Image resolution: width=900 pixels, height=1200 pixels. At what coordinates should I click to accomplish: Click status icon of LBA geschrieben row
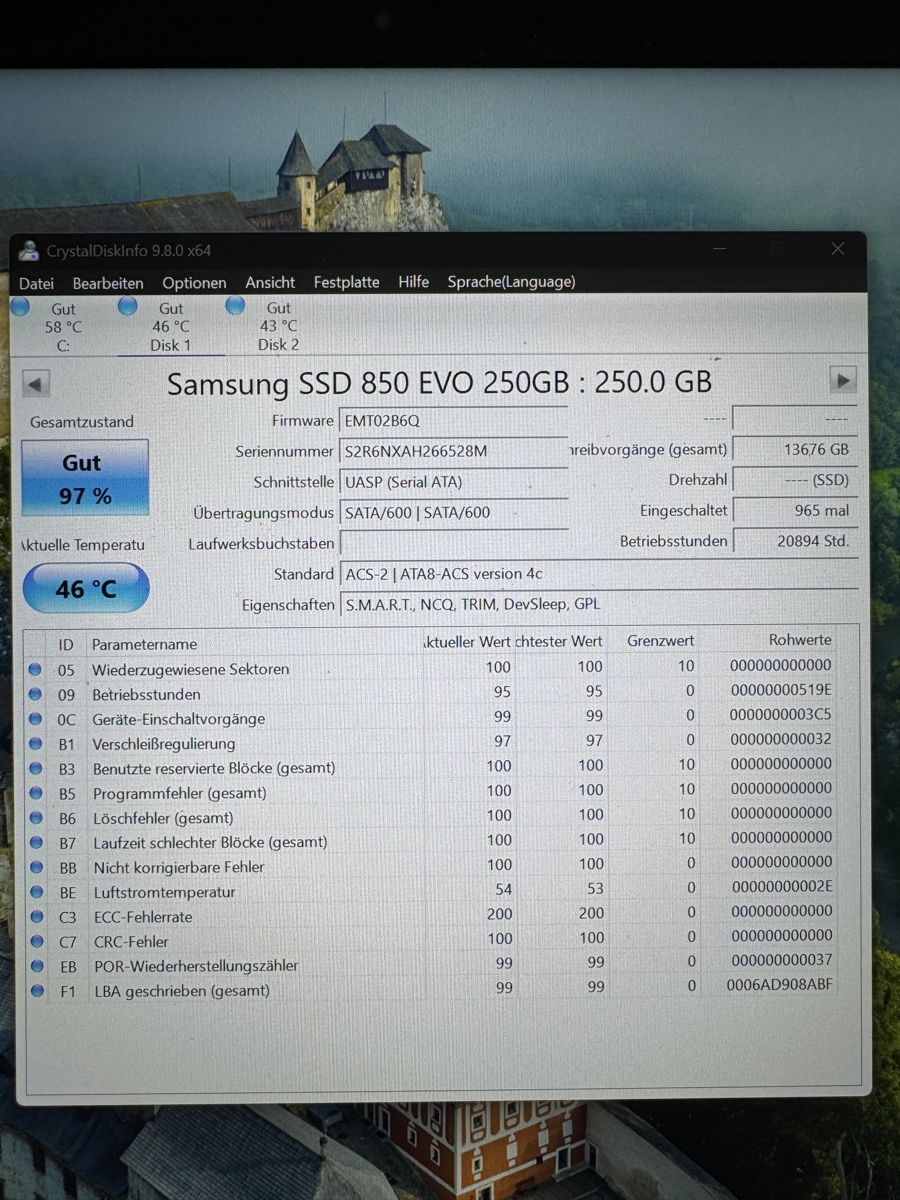37,990
